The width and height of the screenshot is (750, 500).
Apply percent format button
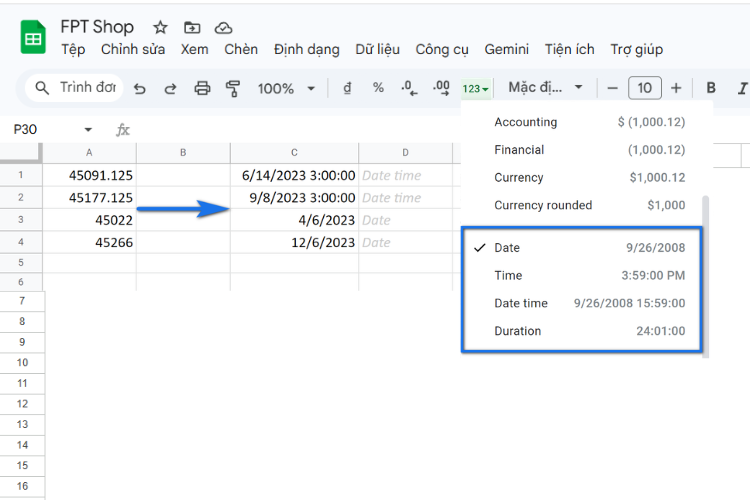pos(378,88)
